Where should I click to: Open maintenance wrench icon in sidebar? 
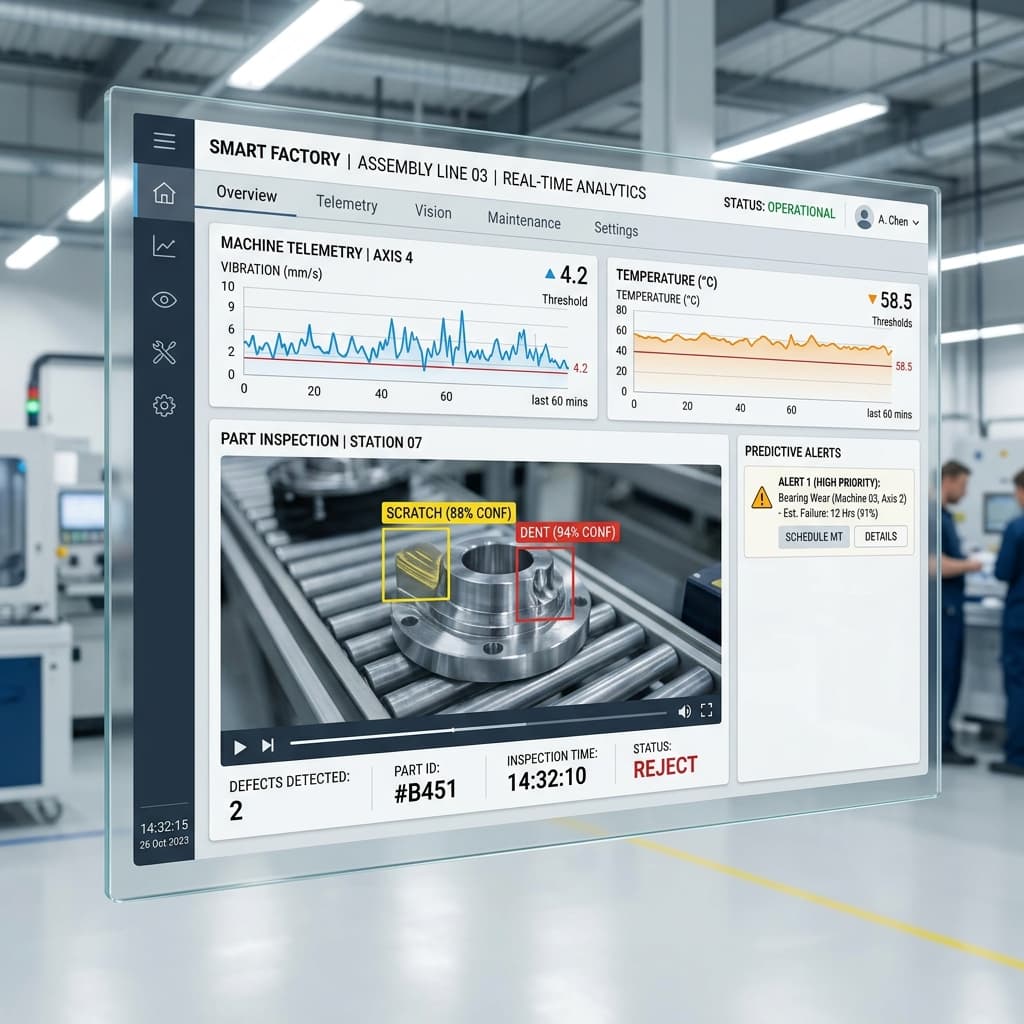164,353
